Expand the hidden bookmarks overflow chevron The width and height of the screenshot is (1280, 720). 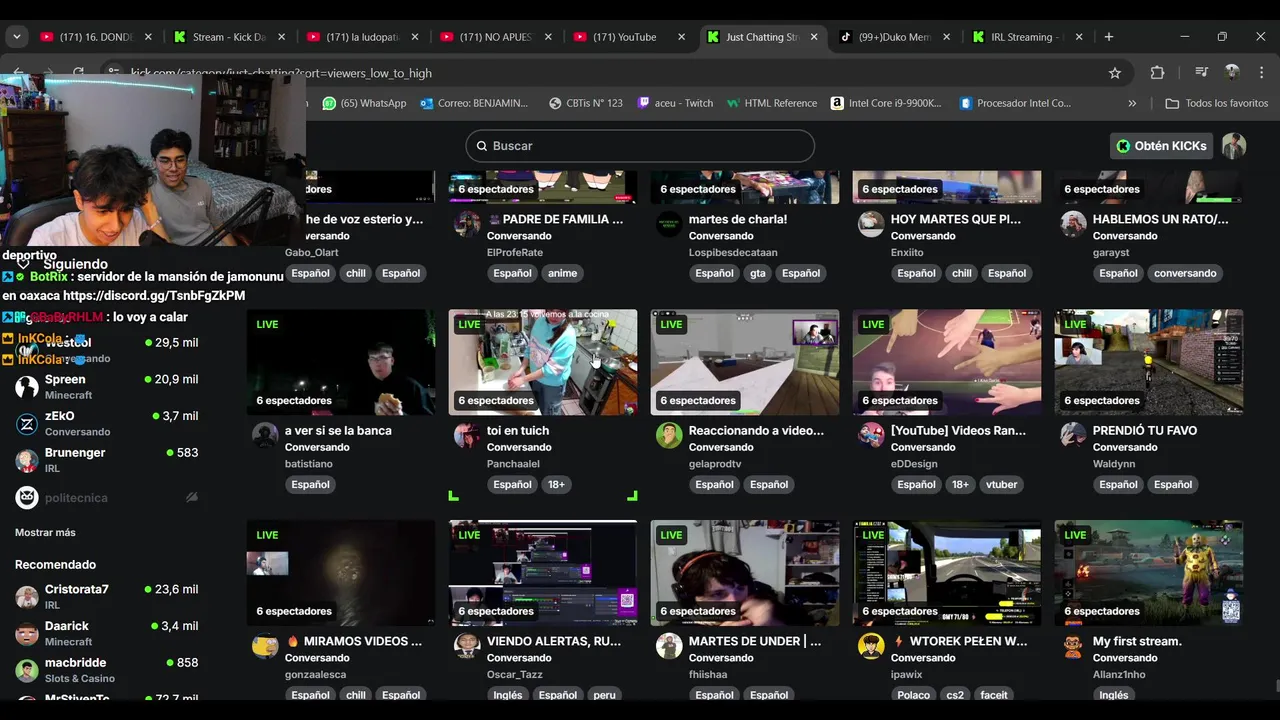tap(1132, 103)
